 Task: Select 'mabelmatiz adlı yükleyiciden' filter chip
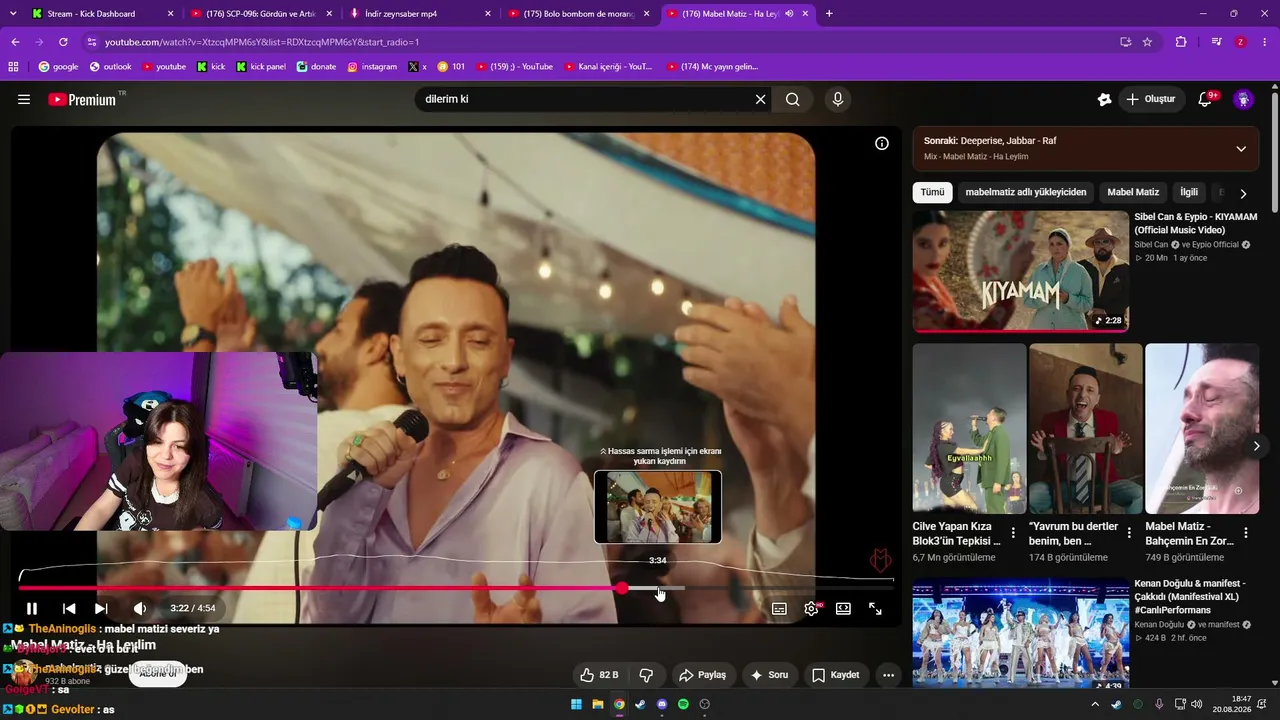(x=1026, y=192)
